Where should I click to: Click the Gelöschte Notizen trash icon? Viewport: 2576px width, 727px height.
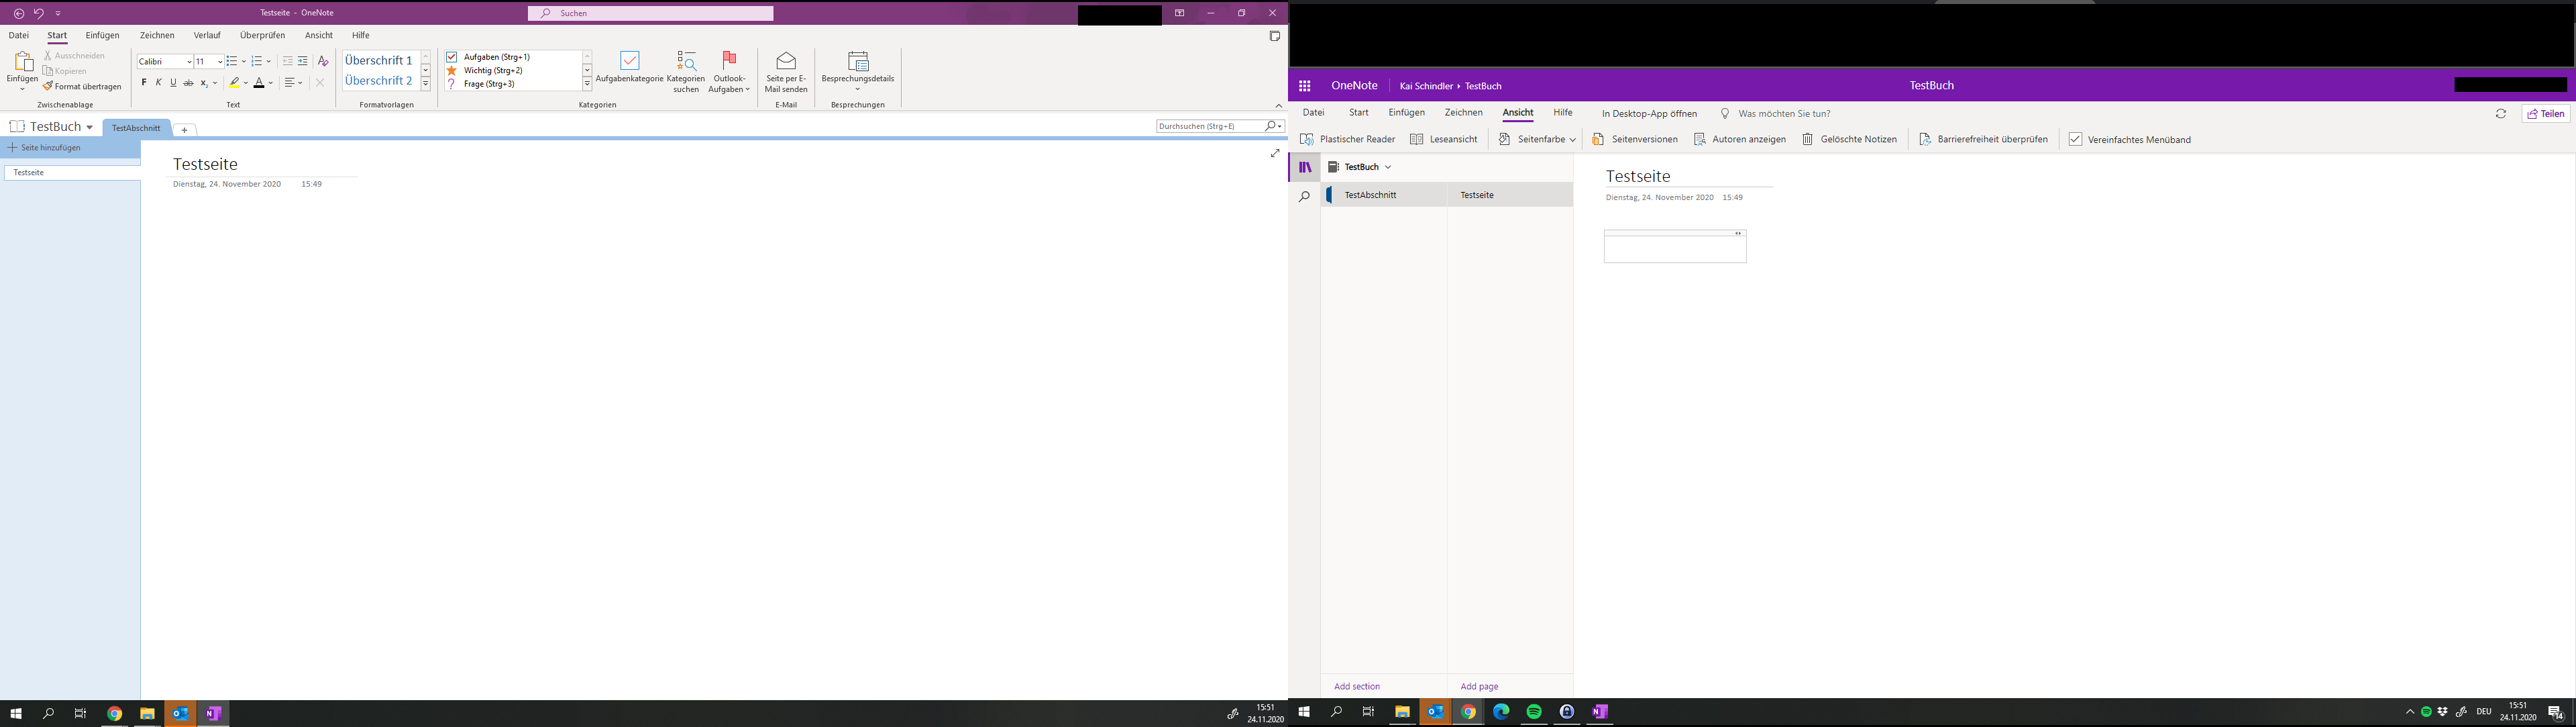1807,140
